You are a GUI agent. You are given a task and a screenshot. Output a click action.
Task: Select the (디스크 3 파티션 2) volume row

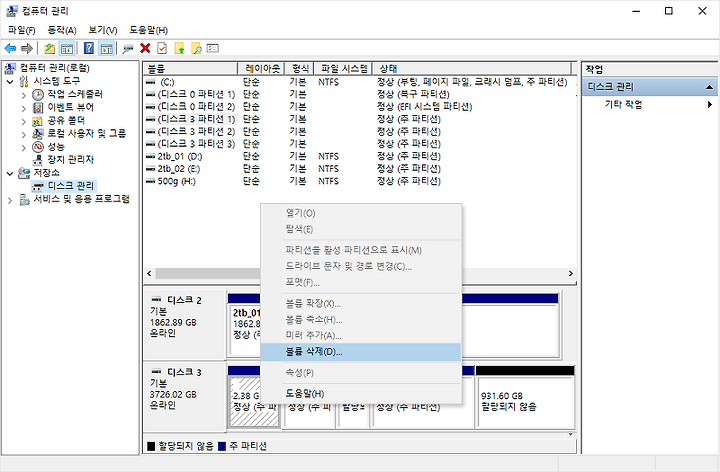359,131
